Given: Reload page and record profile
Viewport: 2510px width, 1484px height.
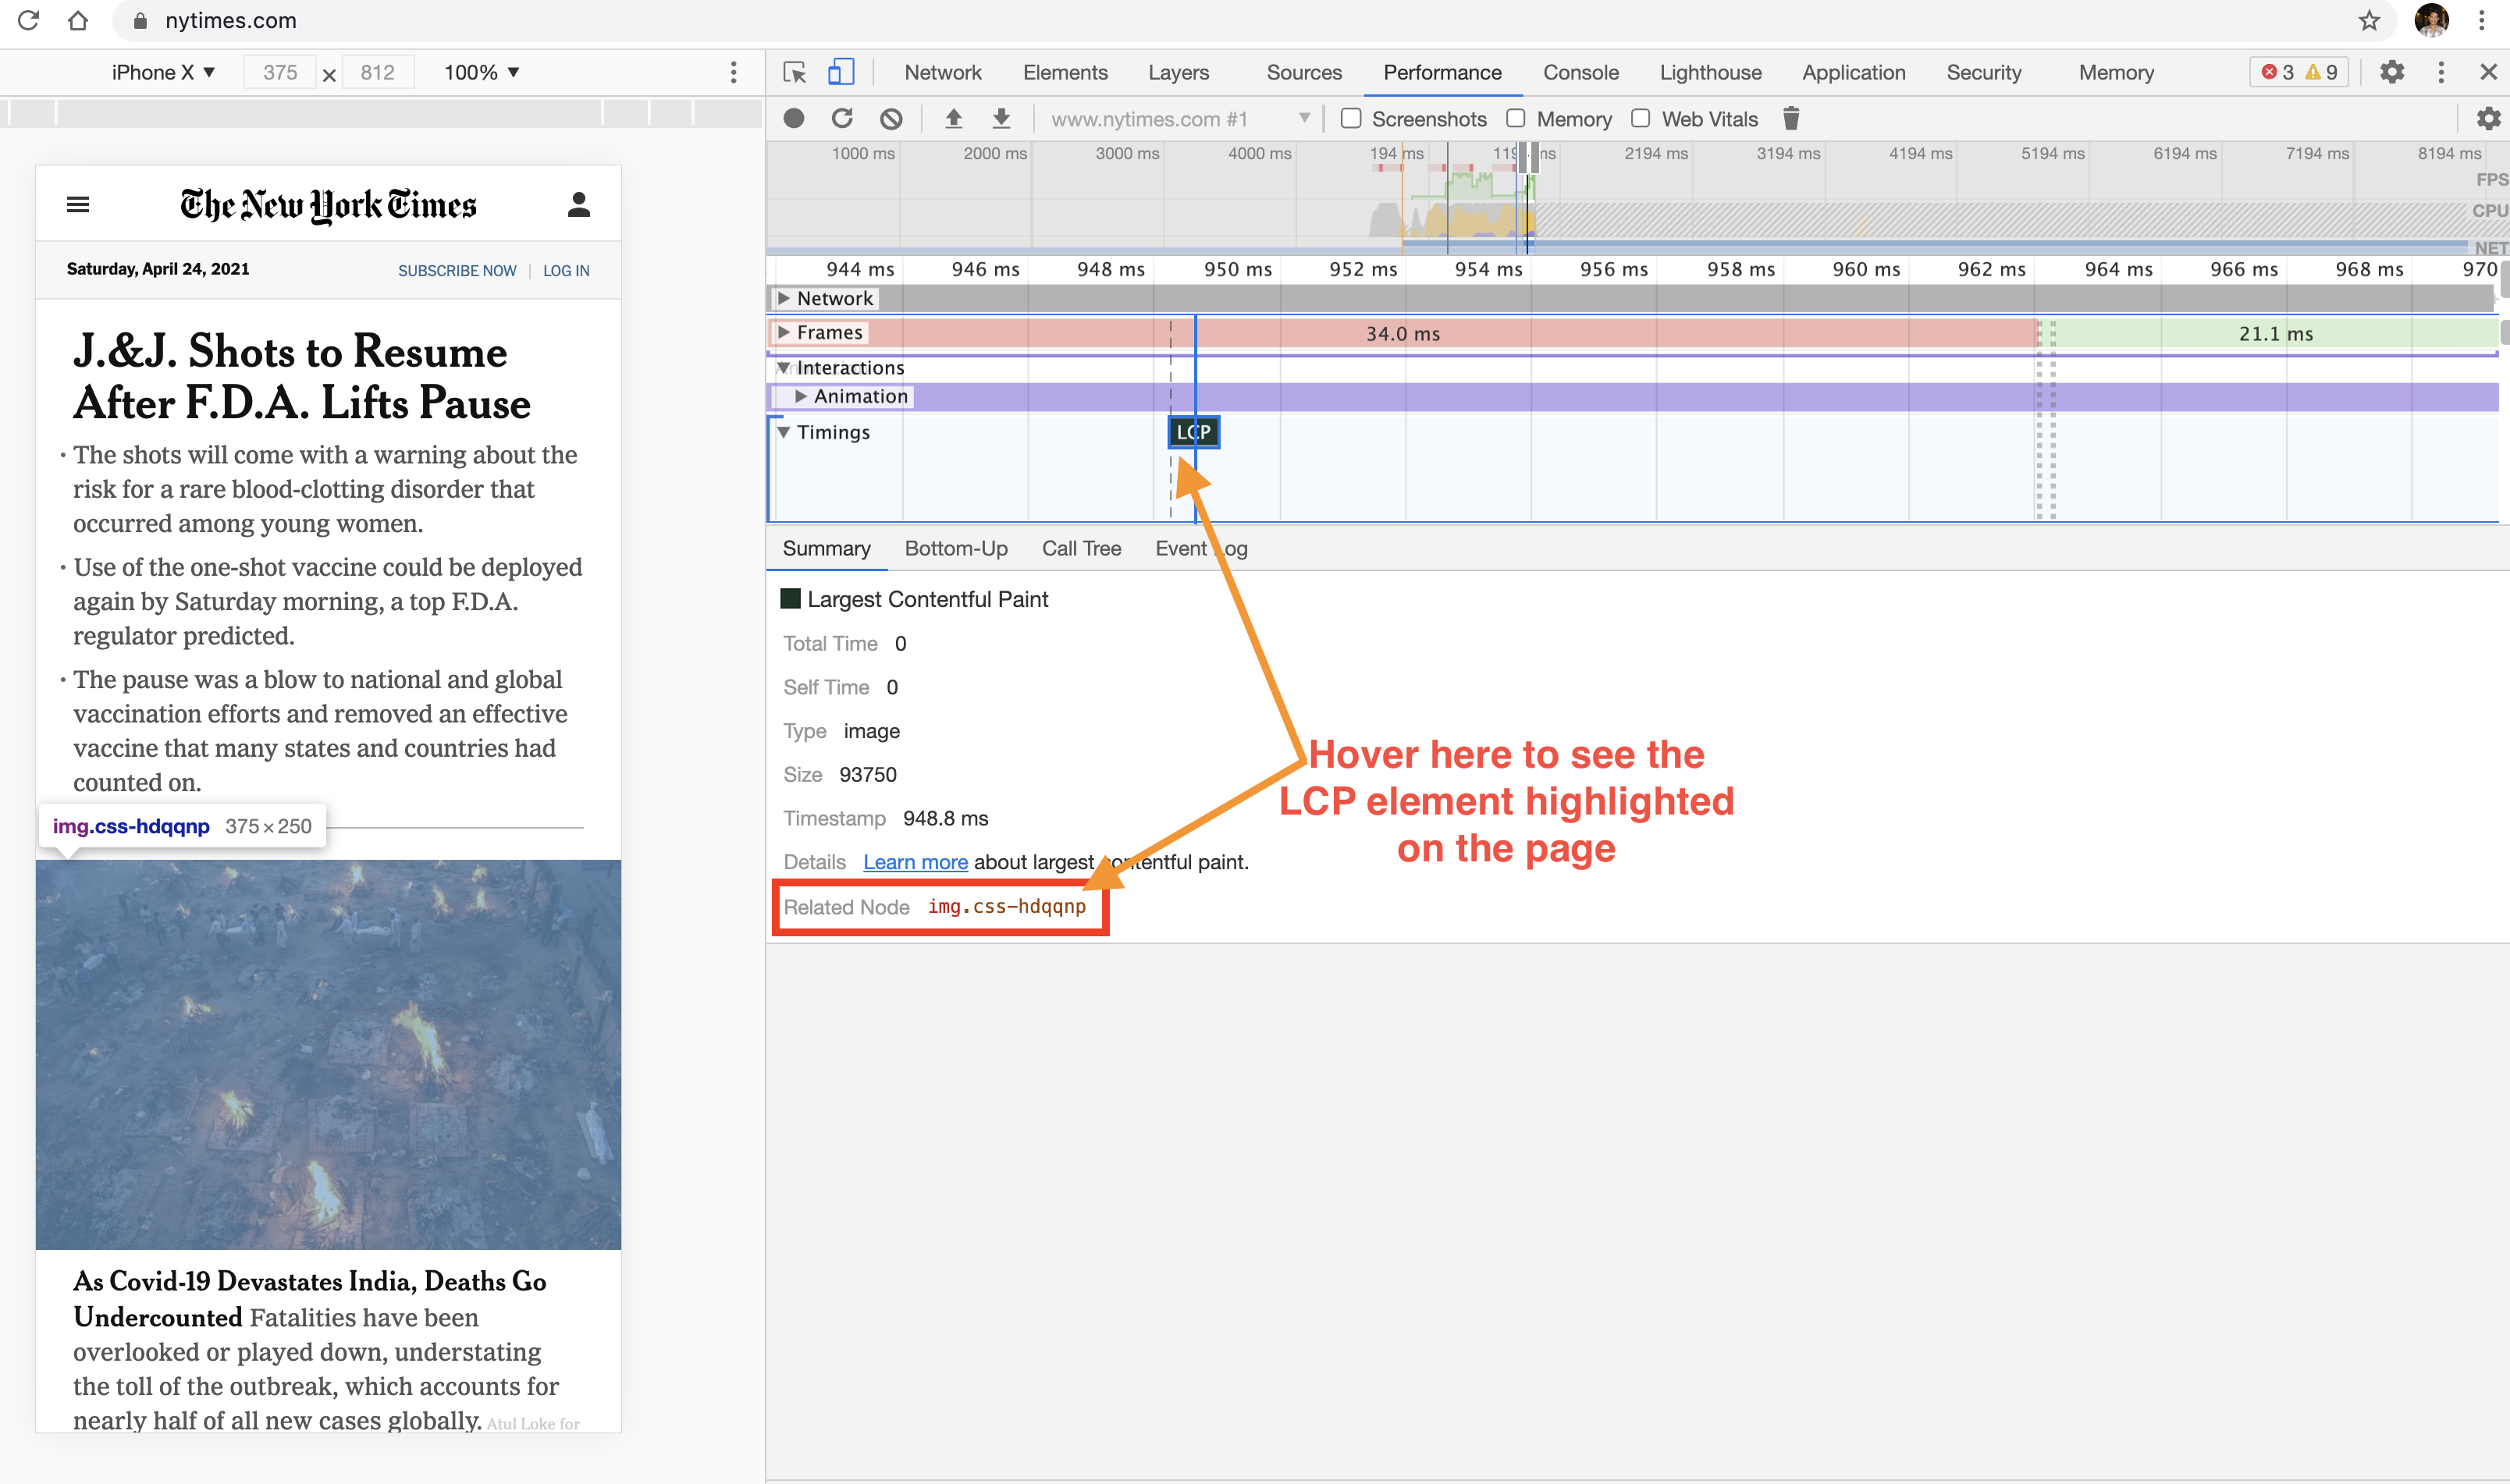Looking at the screenshot, I should pos(842,119).
